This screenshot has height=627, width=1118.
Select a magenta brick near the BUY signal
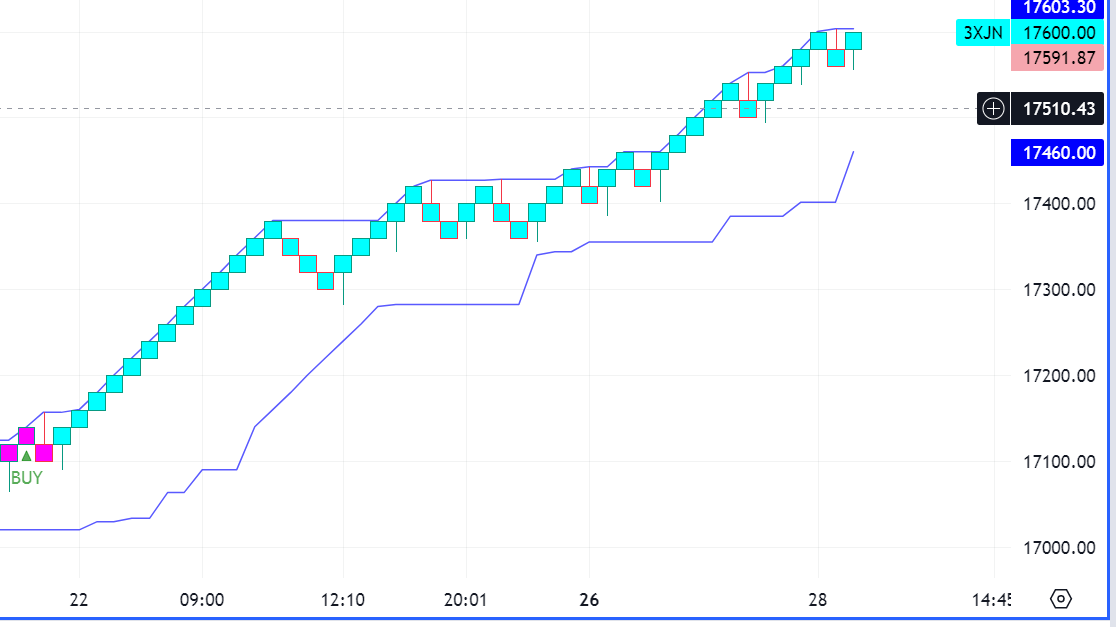(x=25, y=436)
